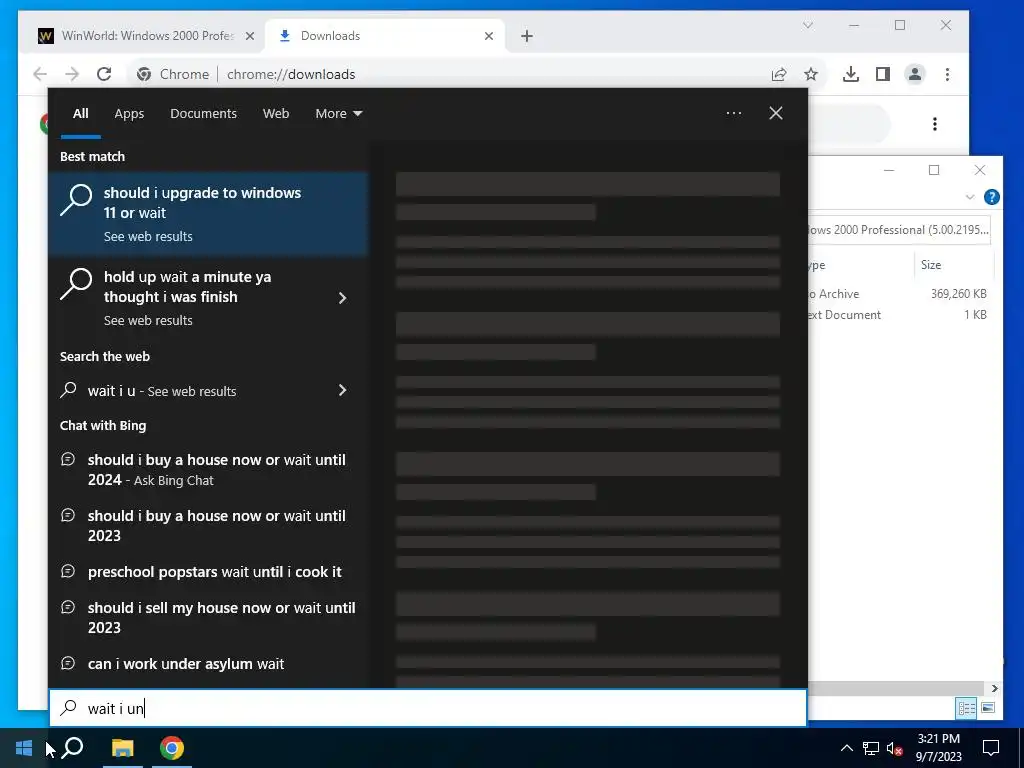
Task: Bookmark this tab with star icon
Action: [x=811, y=74]
